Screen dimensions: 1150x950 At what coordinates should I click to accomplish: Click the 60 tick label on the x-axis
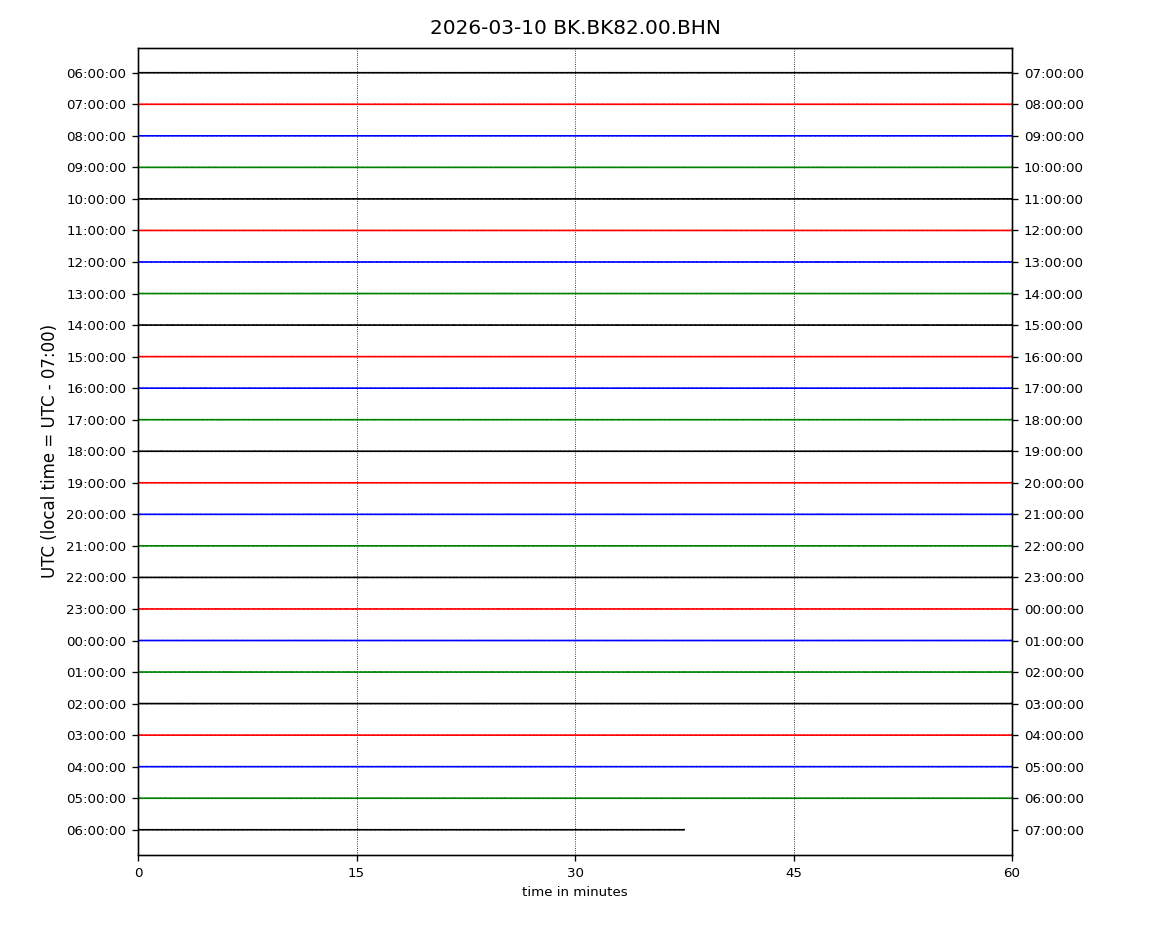[1012, 873]
